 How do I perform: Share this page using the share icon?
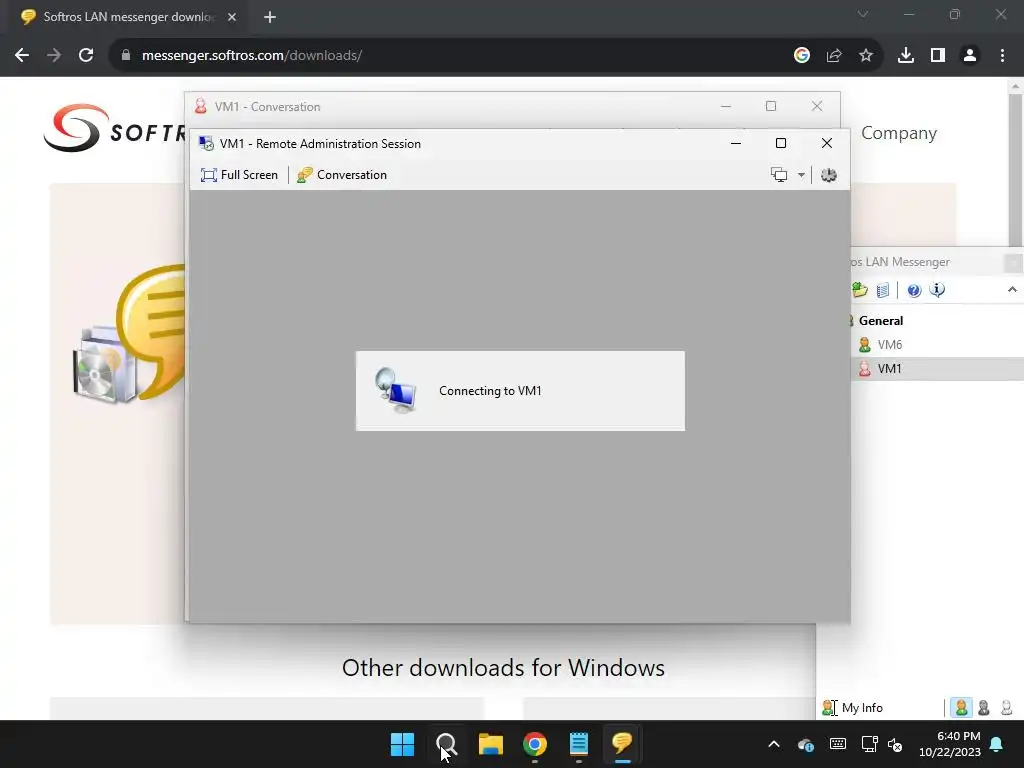834,56
